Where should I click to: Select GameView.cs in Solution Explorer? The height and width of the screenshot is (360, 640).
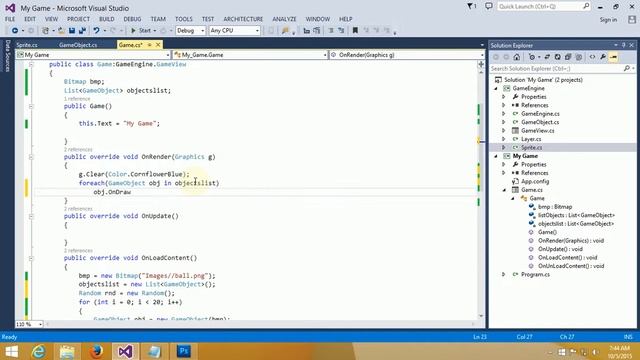(x=538, y=131)
